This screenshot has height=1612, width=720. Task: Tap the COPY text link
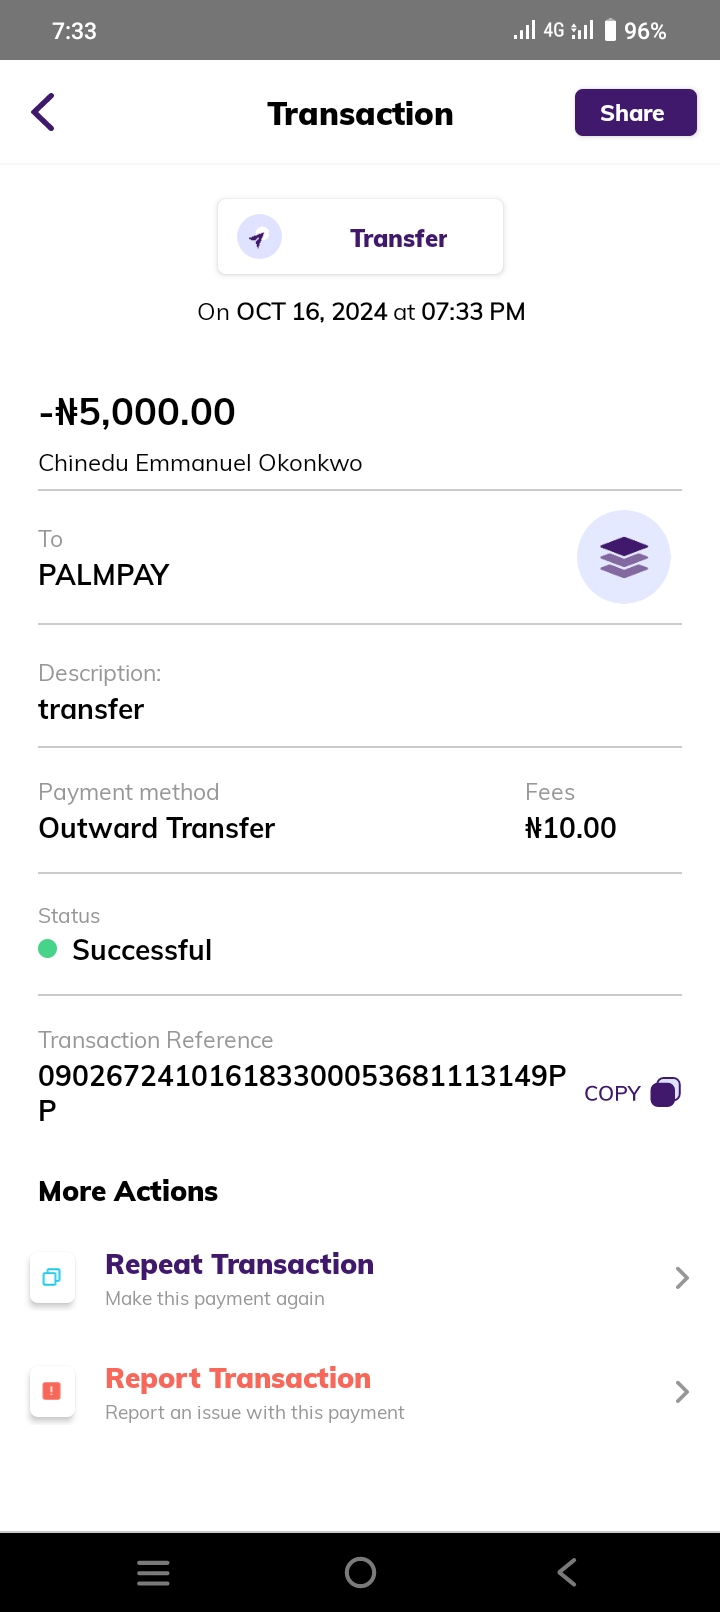pyautogui.click(x=612, y=1093)
